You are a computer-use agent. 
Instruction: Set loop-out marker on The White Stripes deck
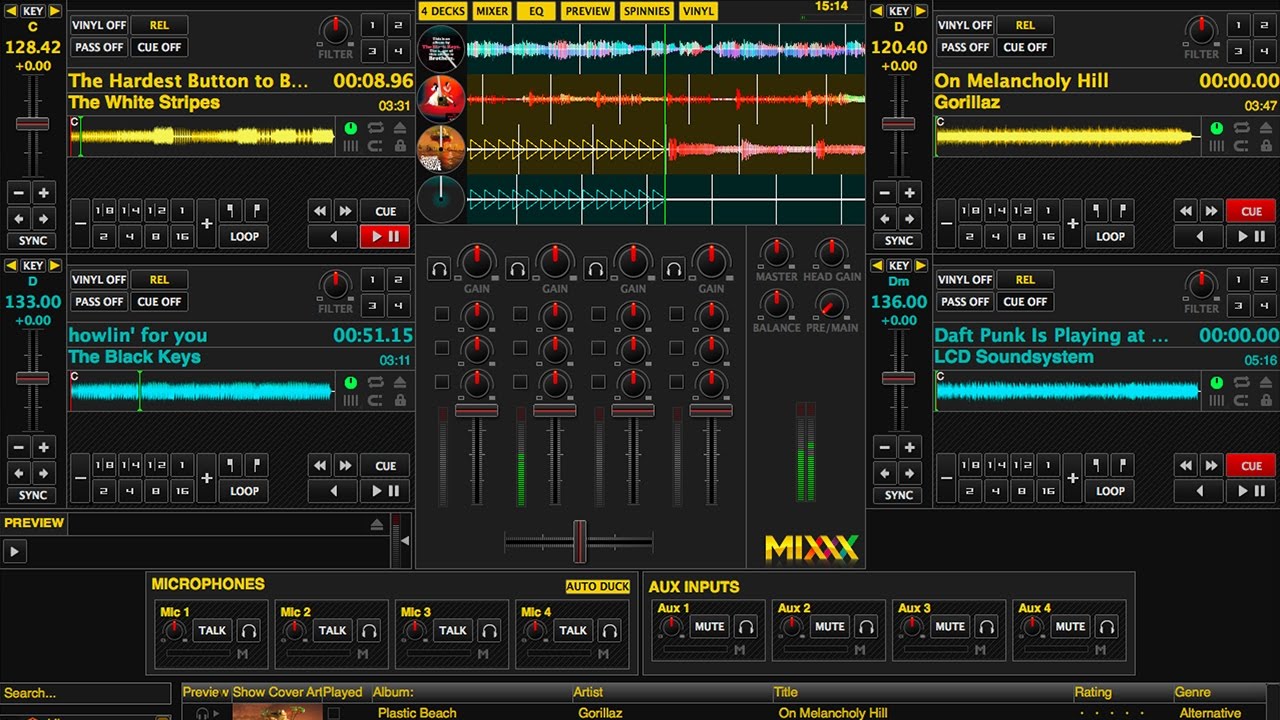[256, 211]
